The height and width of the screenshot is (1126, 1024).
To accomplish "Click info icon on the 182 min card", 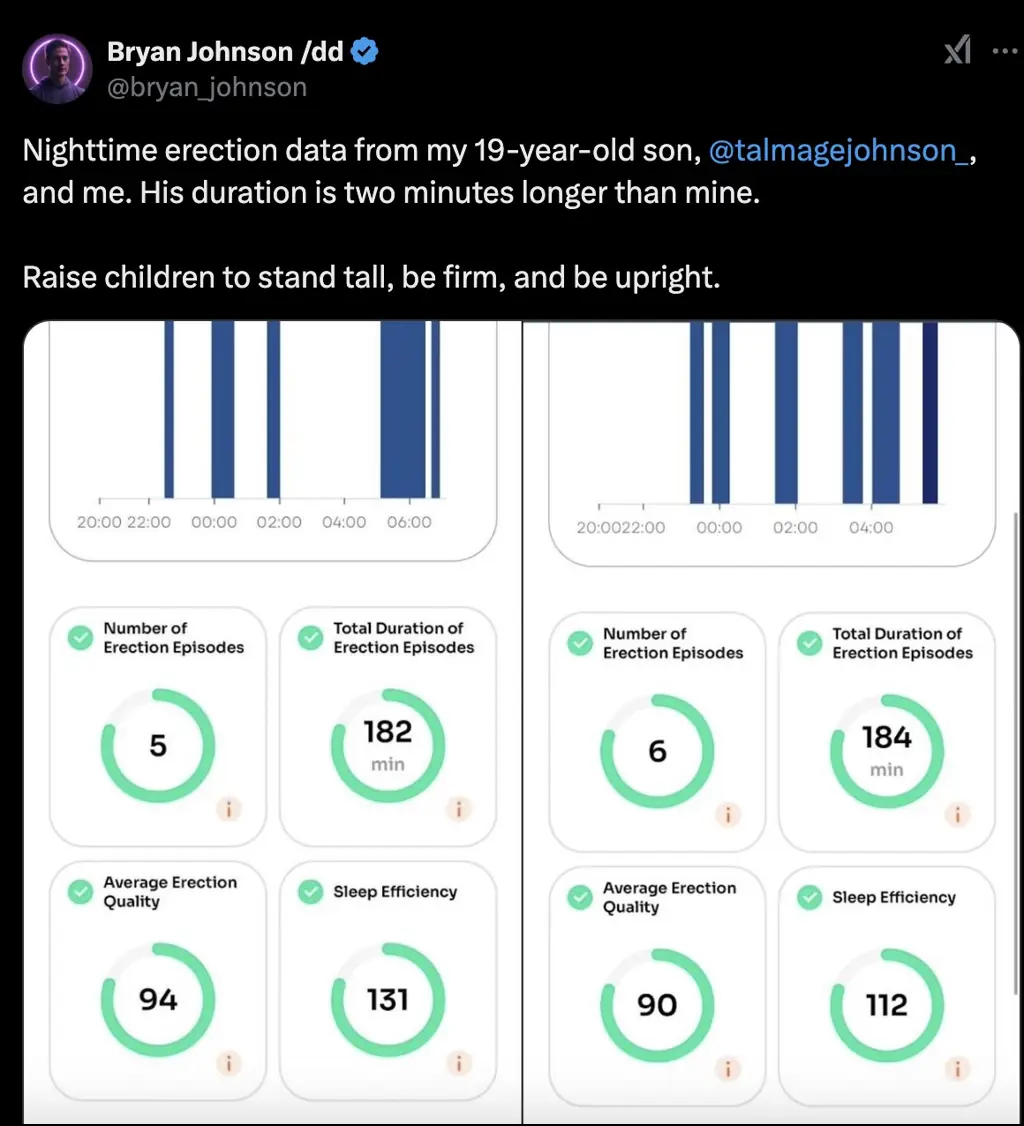I will click(459, 810).
